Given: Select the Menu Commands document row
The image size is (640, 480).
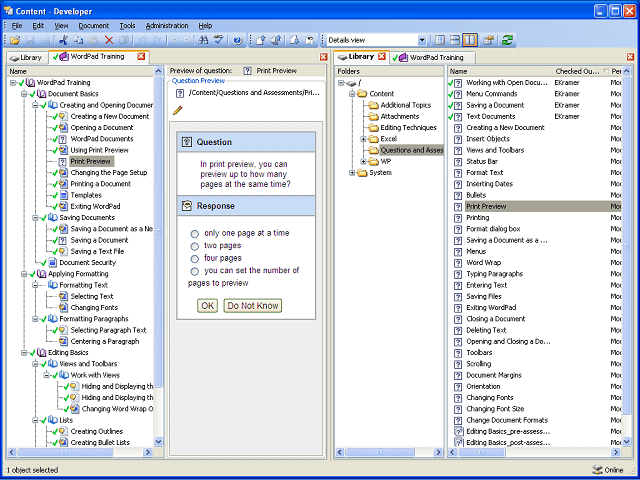Looking at the screenshot, I should pyautogui.click(x=534, y=94).
